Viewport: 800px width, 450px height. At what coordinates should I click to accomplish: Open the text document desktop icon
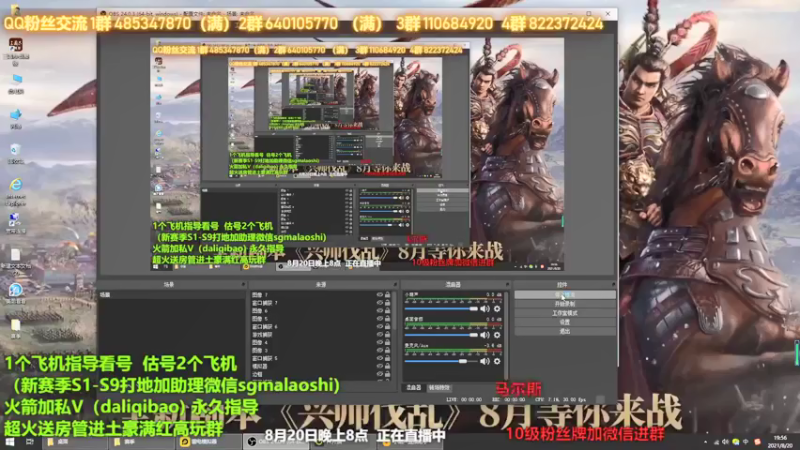coord(16,258)
